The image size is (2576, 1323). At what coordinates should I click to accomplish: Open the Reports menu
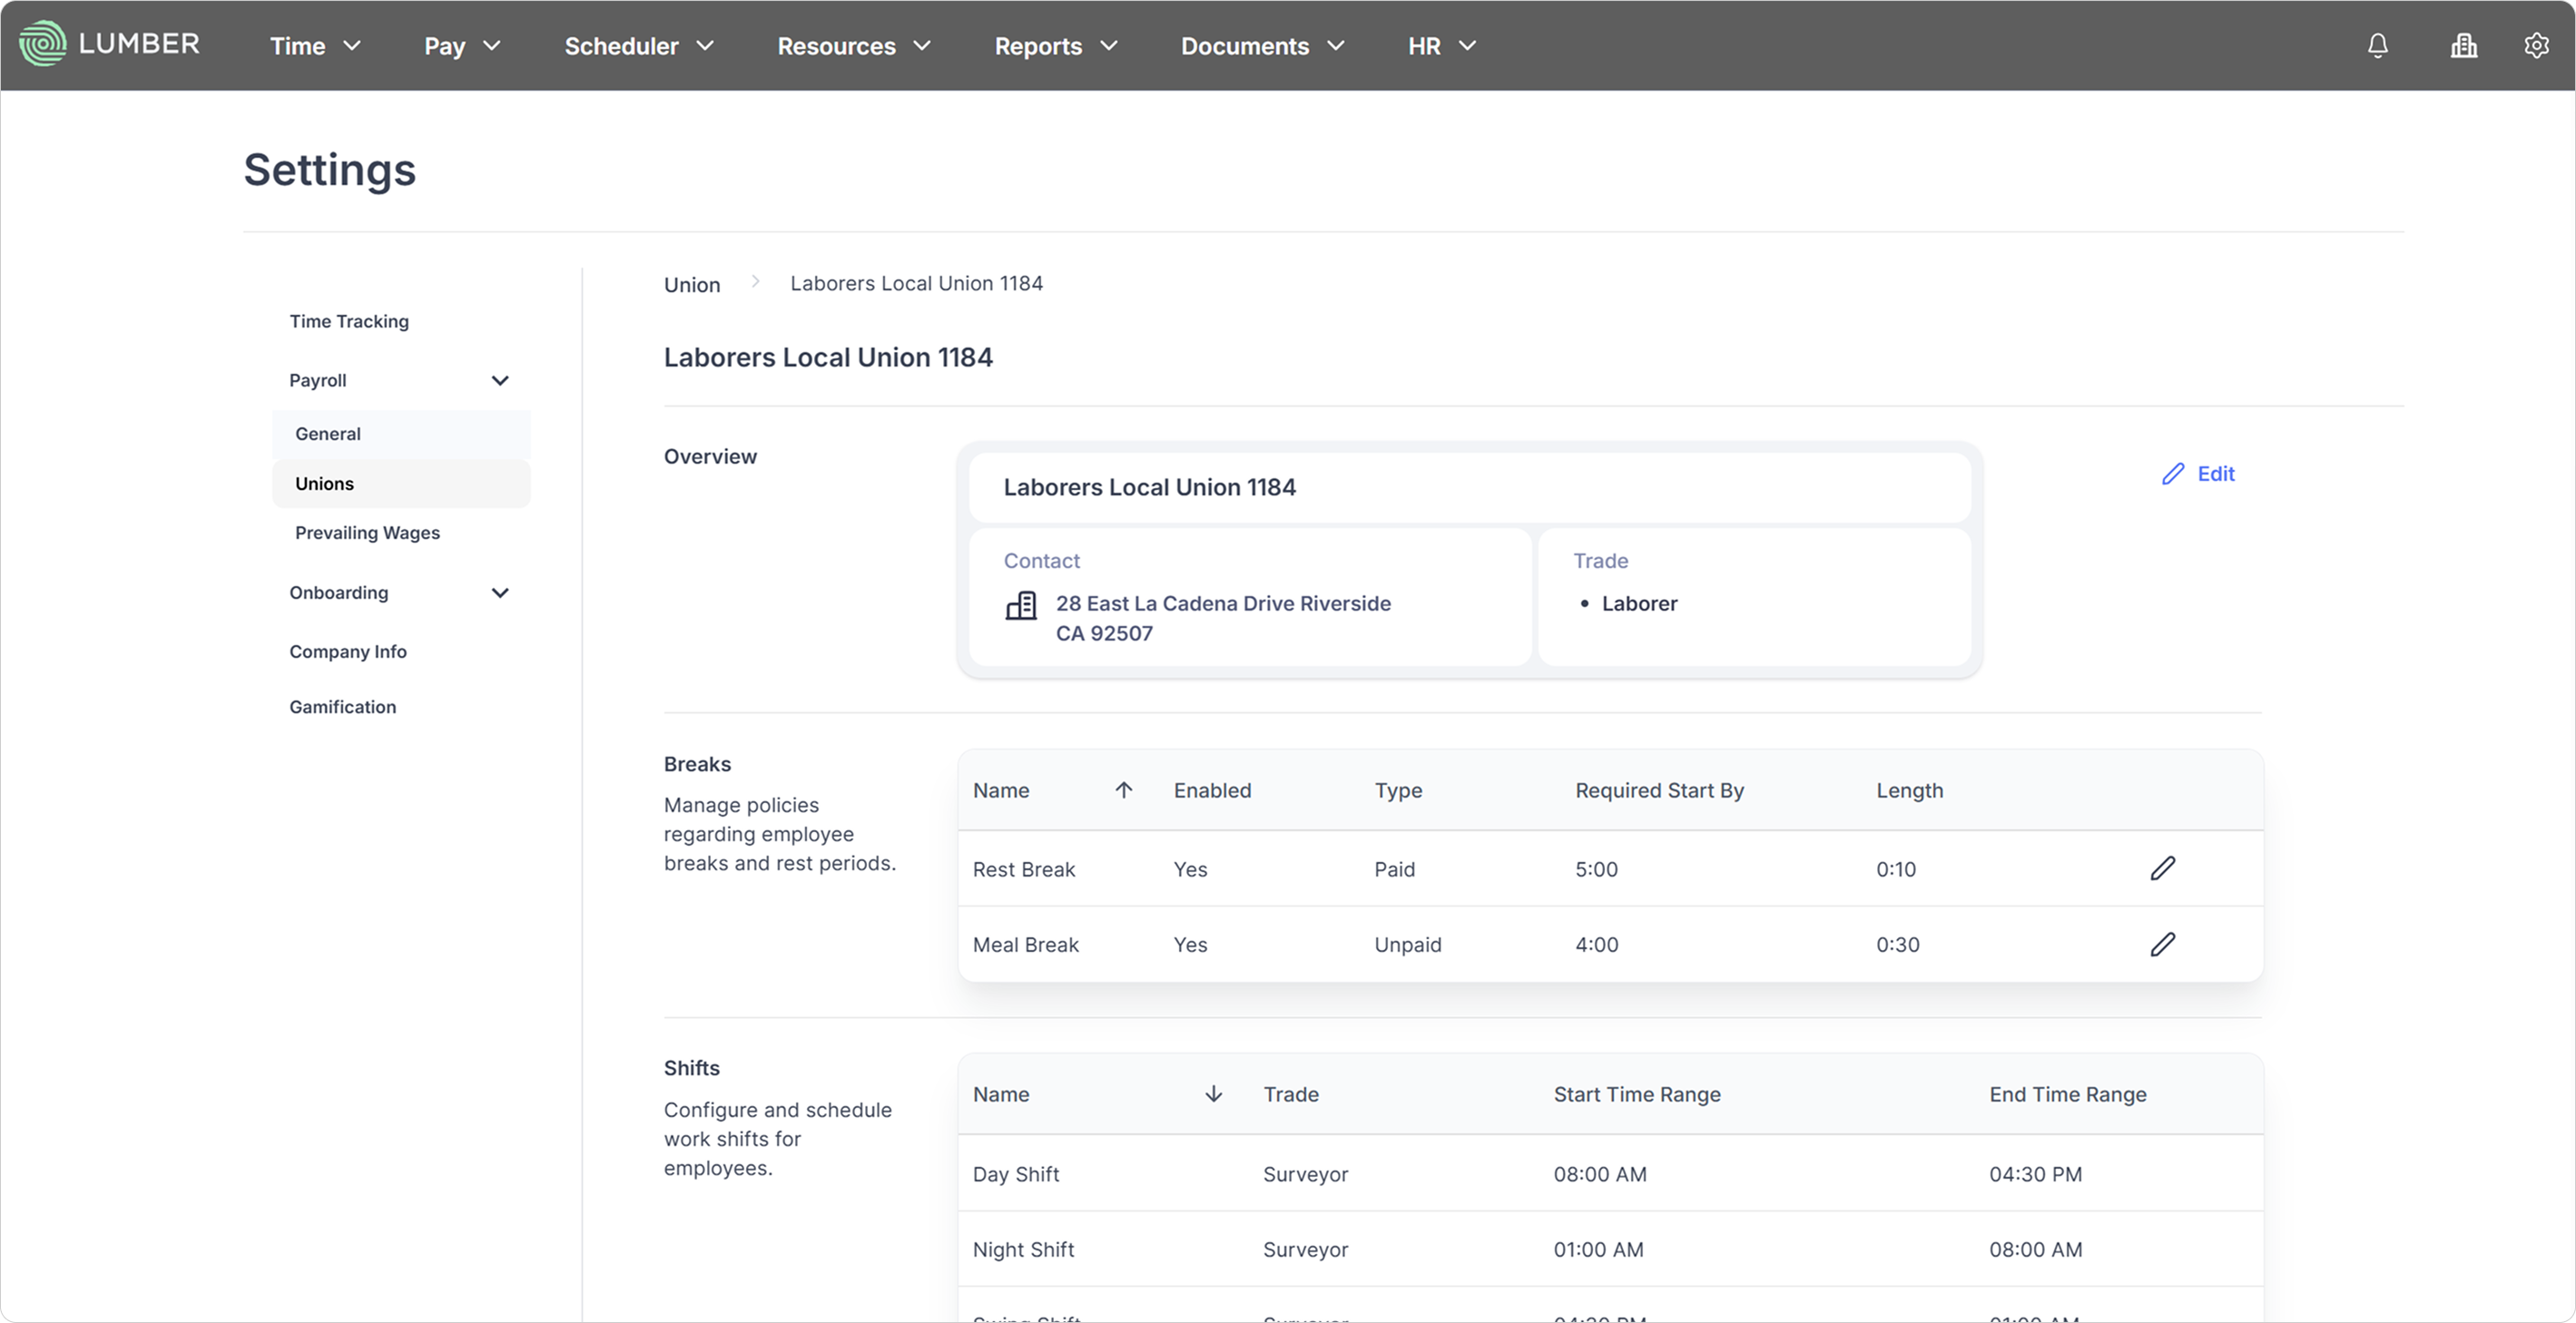tap(1055, 46)
